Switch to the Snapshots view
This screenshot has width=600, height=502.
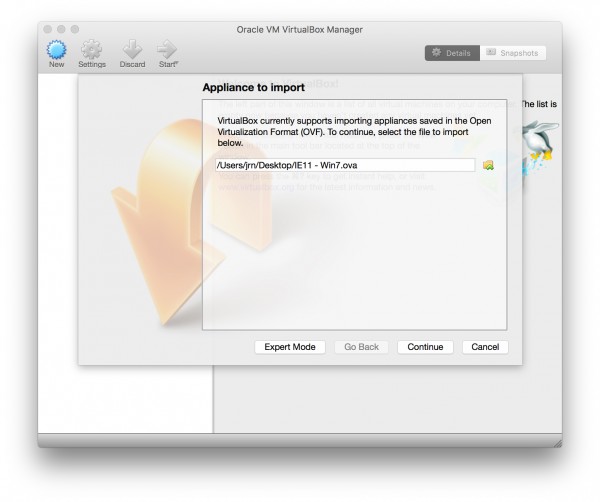coord(513,53)
